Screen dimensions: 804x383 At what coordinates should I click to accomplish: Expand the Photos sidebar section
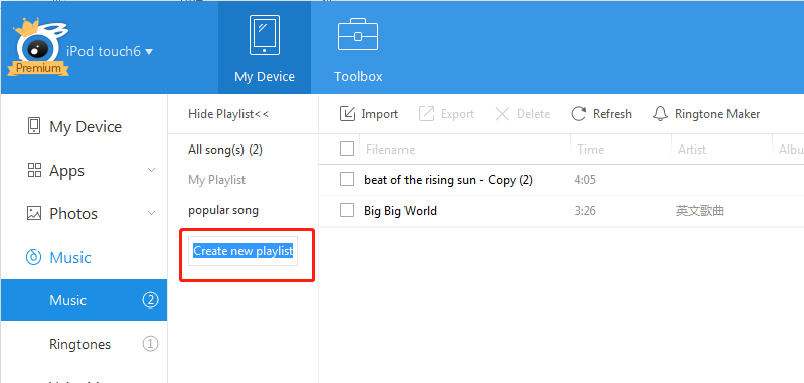pyautogui.click(x=151, y=213)
